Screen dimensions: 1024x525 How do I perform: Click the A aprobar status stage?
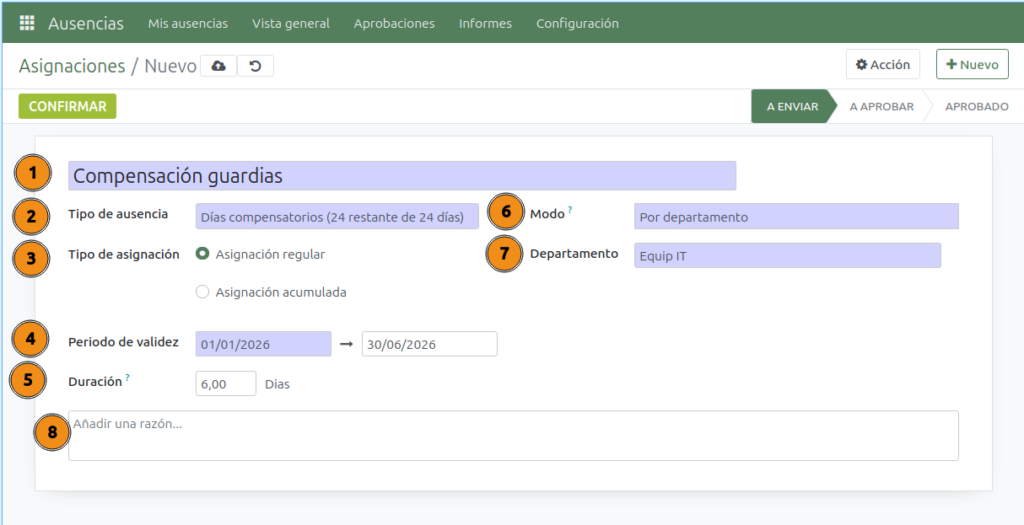click(881, 106)
